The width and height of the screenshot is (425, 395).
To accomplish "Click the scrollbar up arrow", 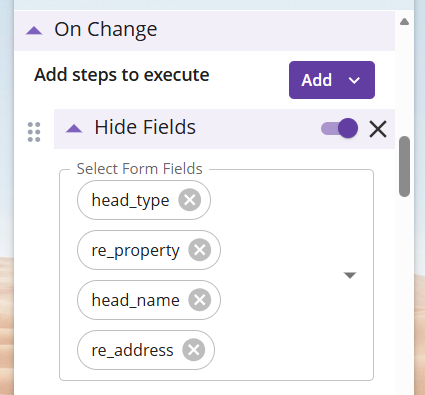I will (404, 22).
